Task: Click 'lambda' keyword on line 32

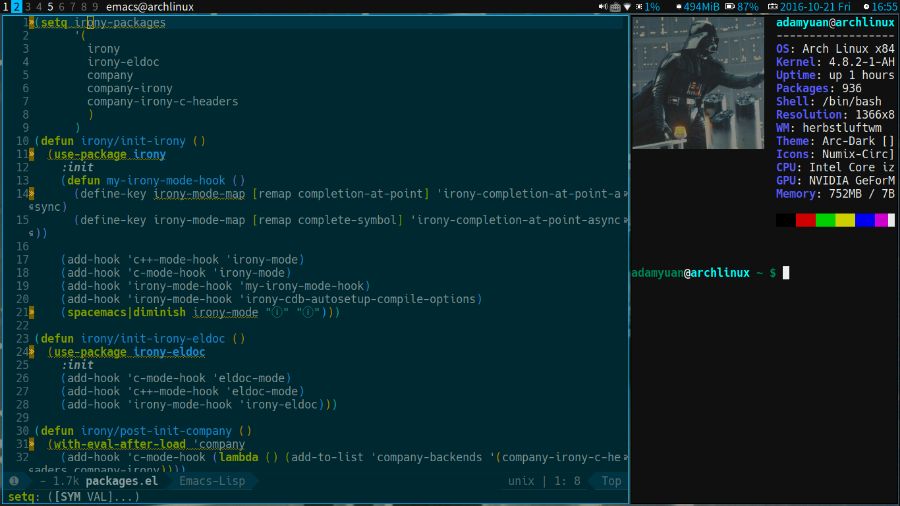Action: point(238,458)
